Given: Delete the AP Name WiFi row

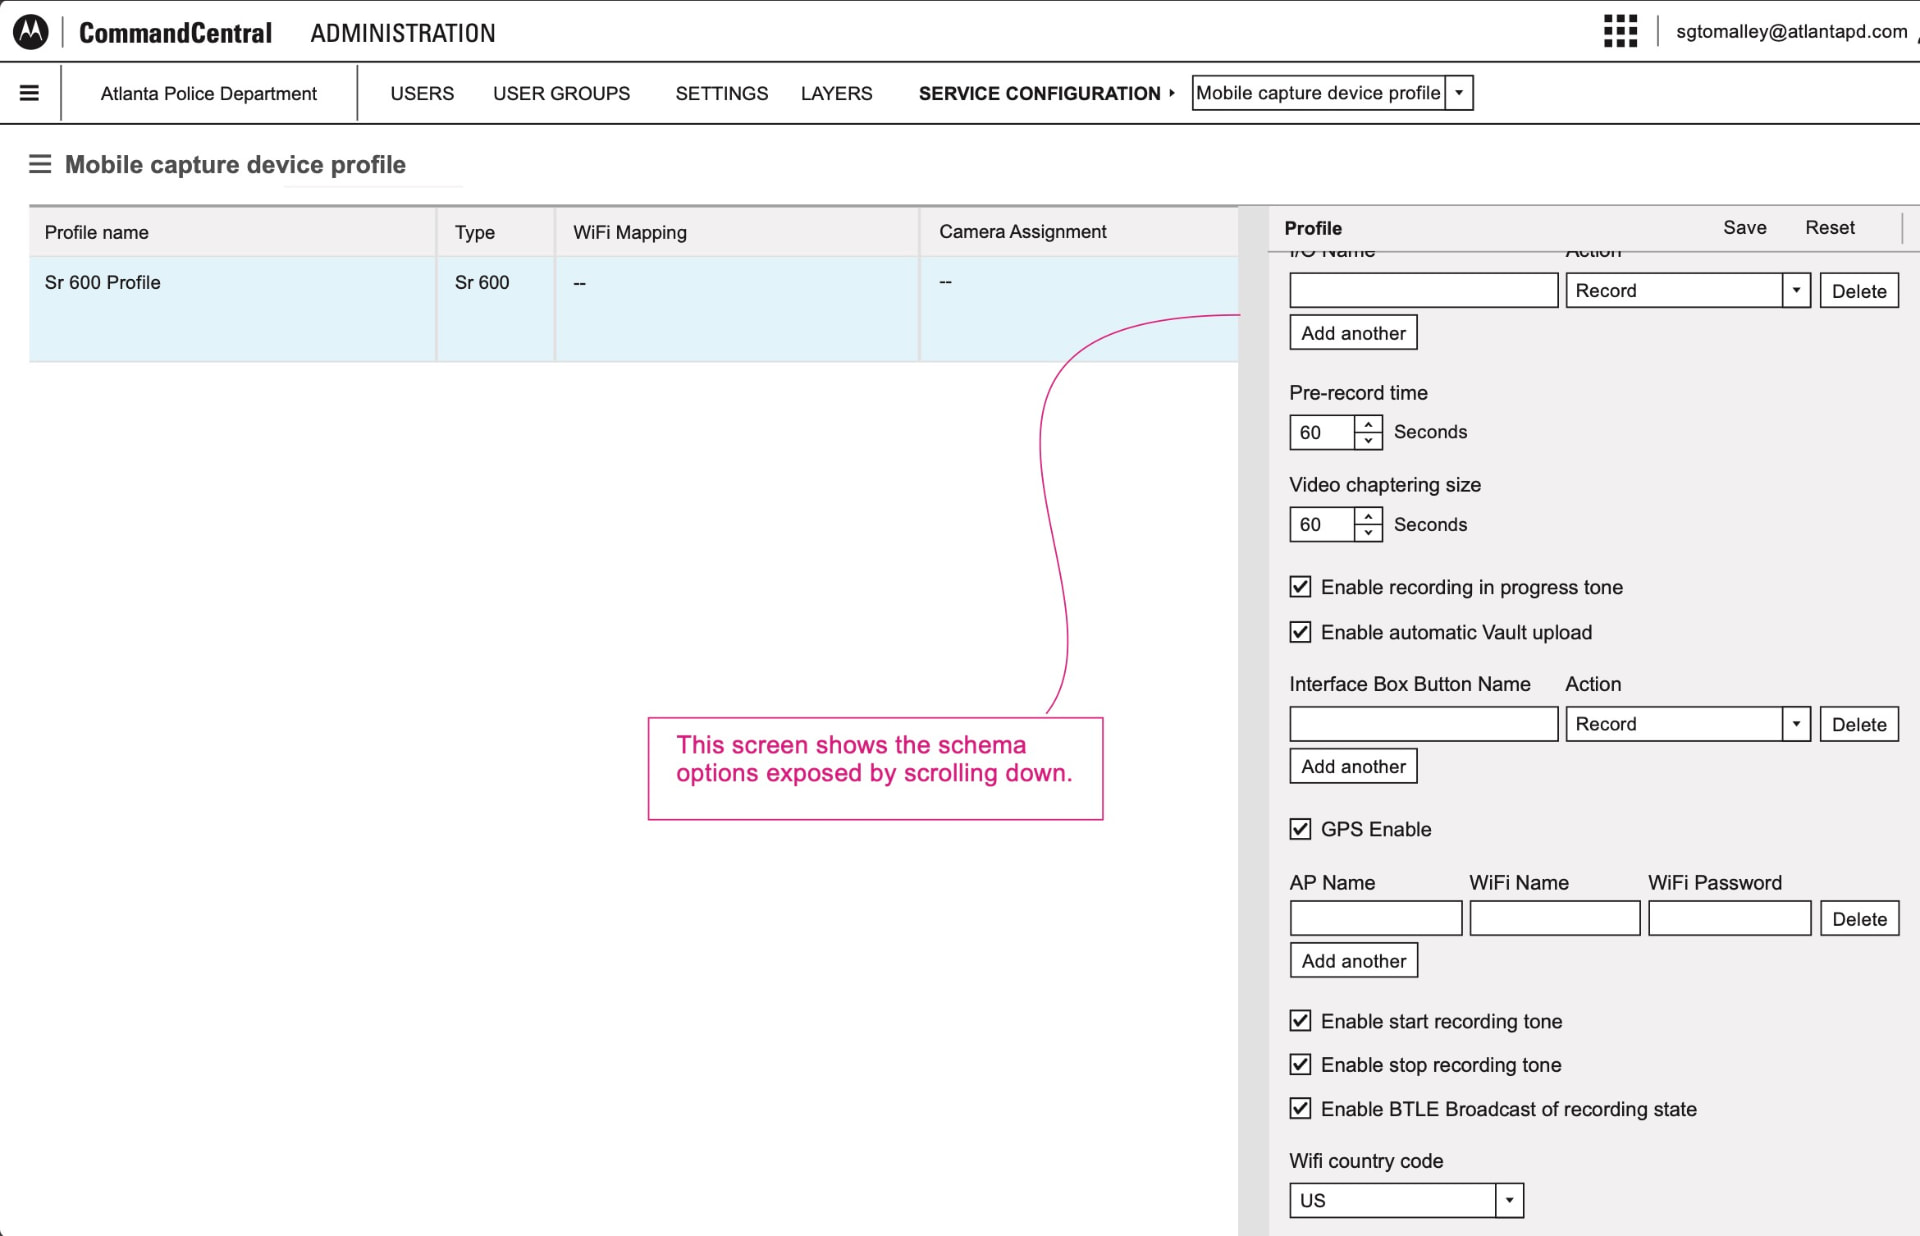Looking at the screenshot, I should [x=1859, y=919].
